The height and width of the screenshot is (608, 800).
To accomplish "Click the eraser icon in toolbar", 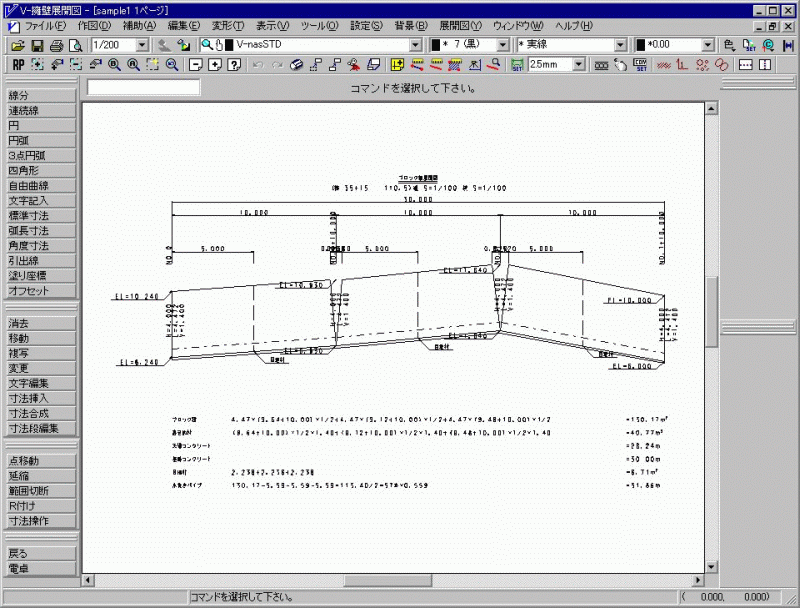I will (296, 65).
